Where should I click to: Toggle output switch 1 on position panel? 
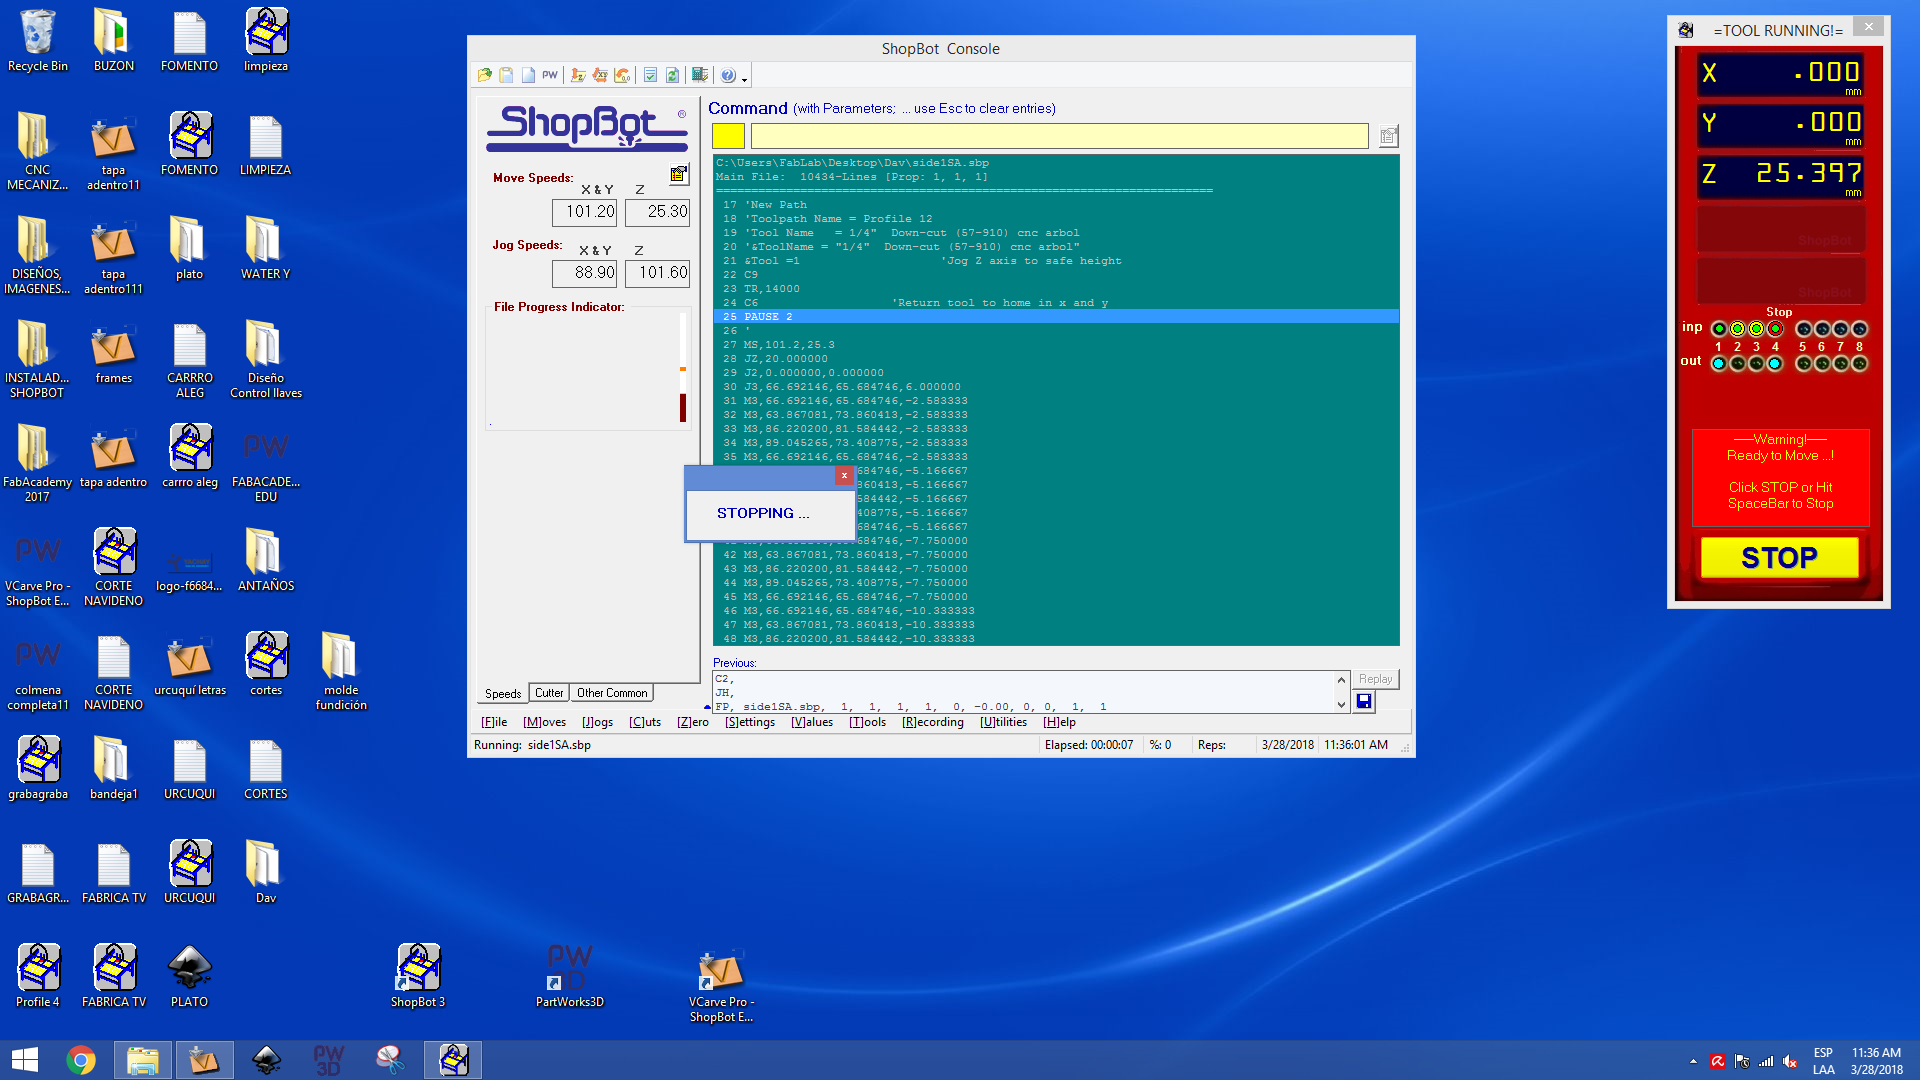tap(1718, 363)
